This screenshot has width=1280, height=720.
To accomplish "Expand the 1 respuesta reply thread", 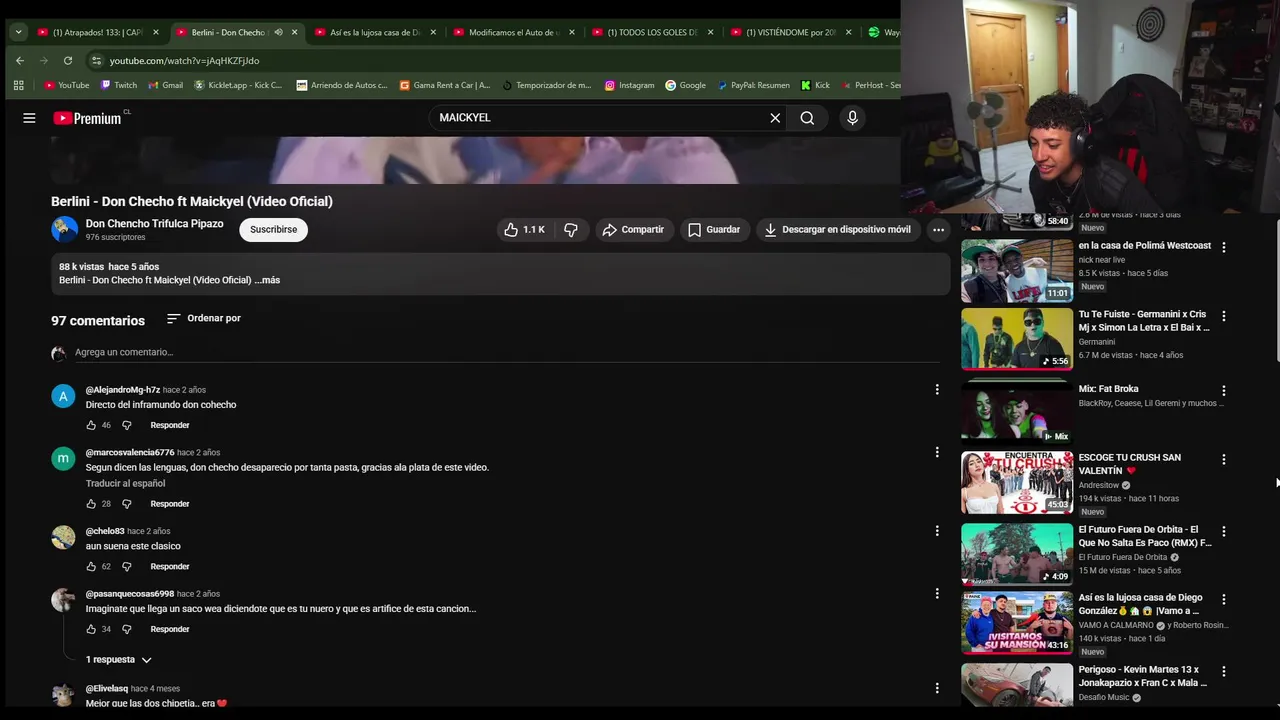I will click(118, 660).
